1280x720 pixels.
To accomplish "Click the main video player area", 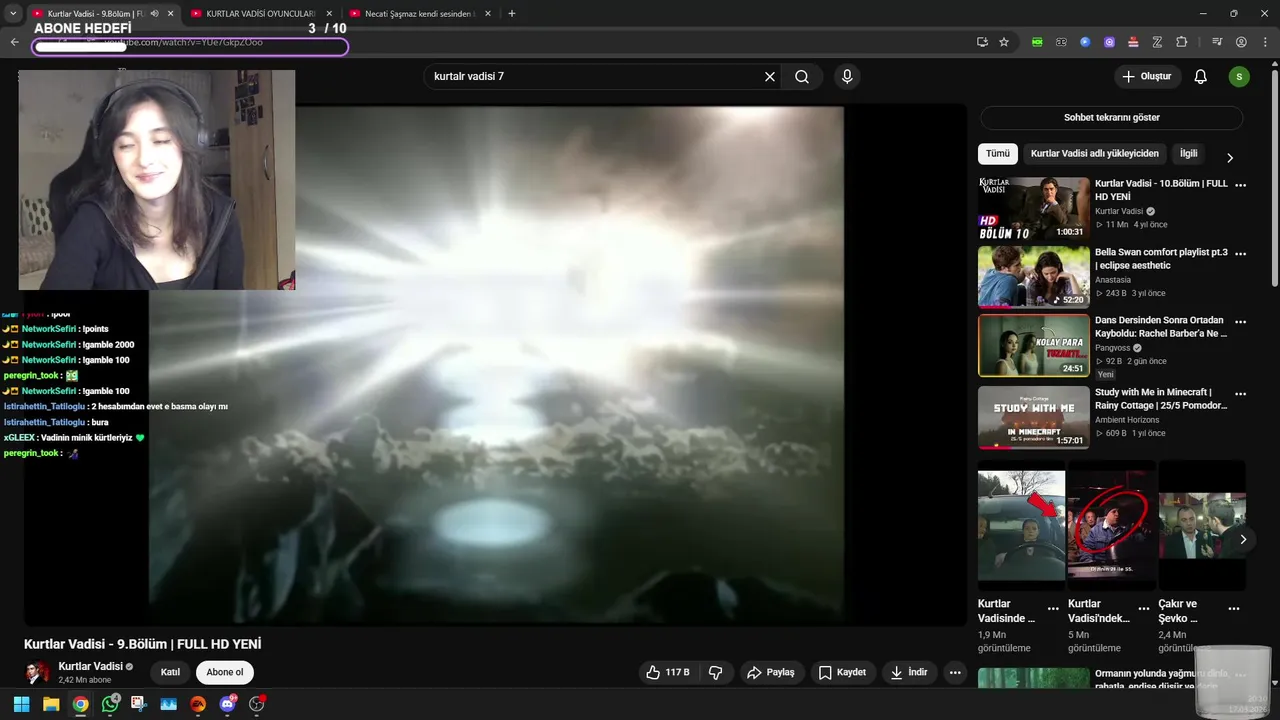I will click(x=496, y=365).
